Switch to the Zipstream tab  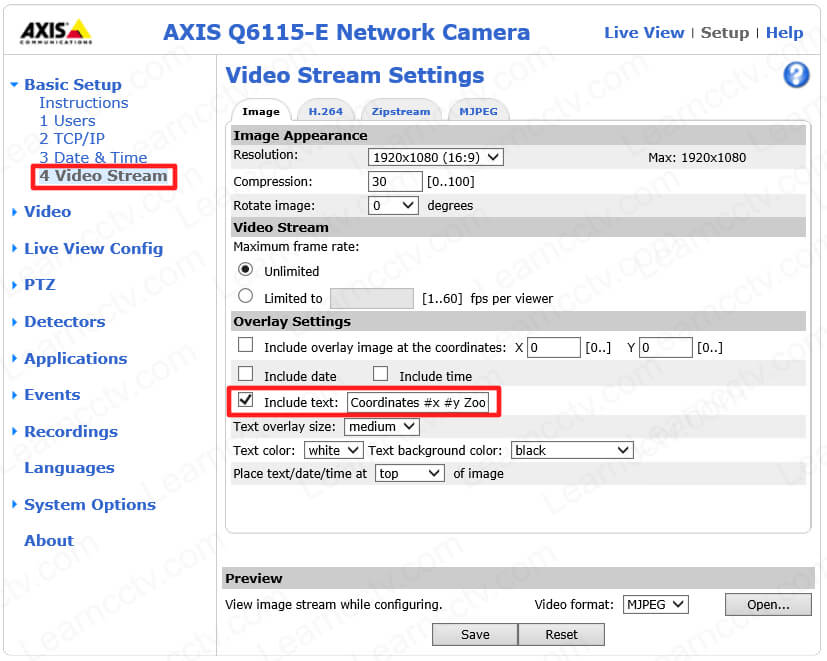tap(400, 111)
